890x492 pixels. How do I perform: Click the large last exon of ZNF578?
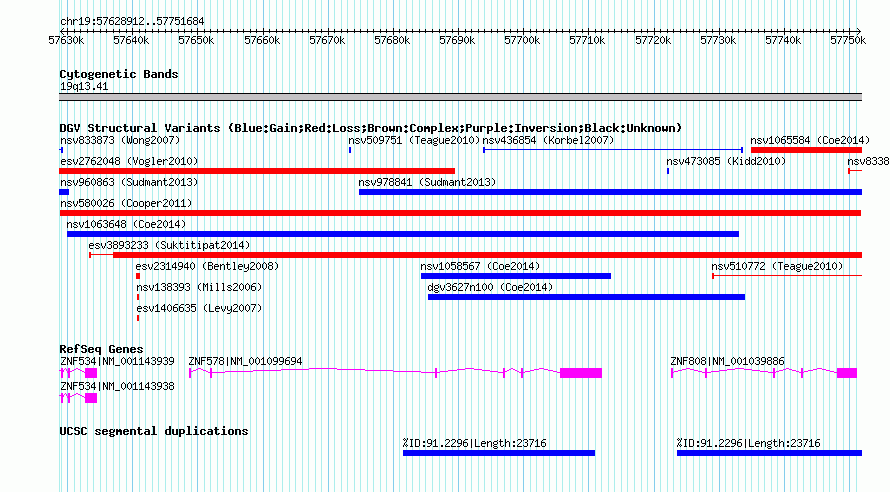pyautogui.click(x=581, y=373)
